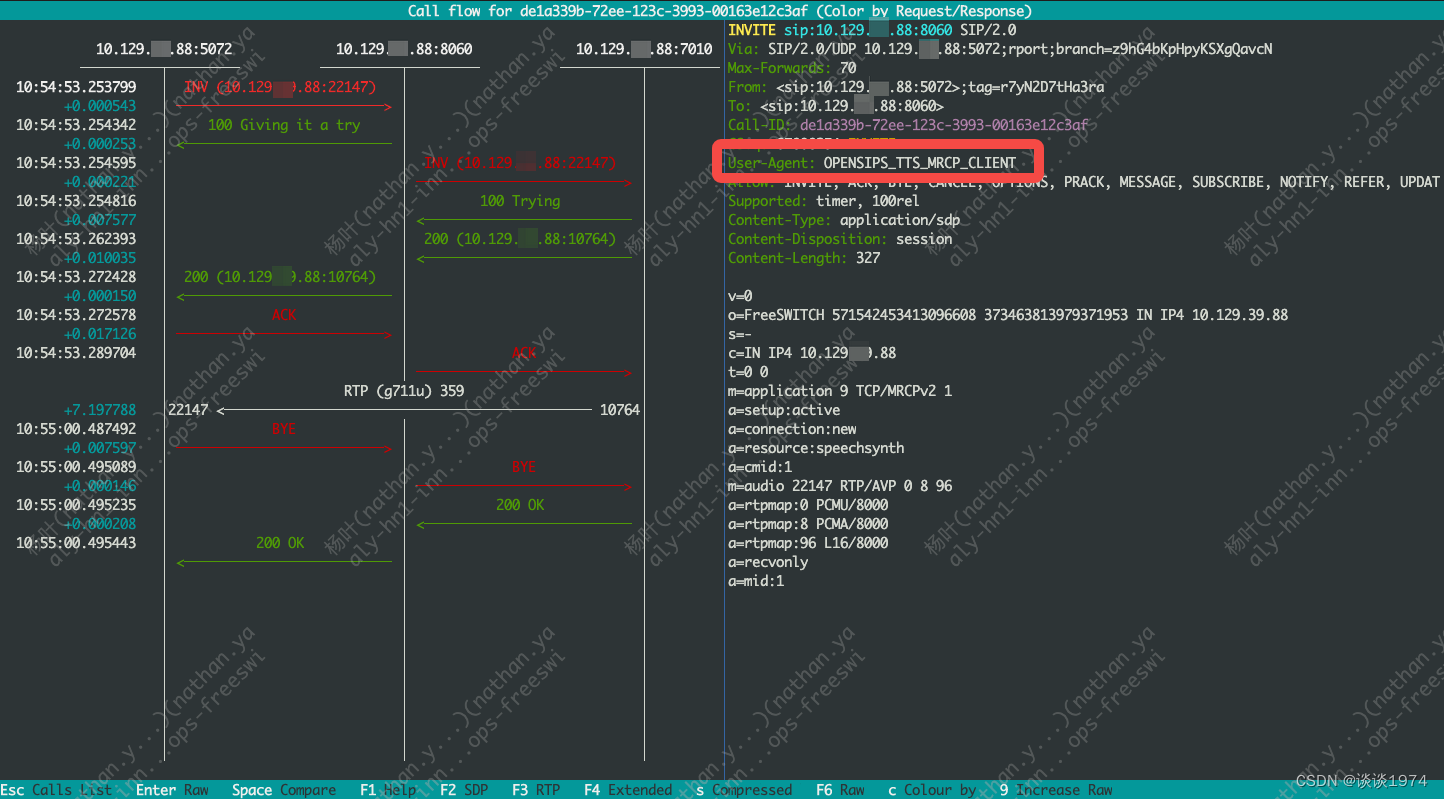Click the 'Via: SIP/2.0/UDP' header line
1444x799 pixels.
(x=1000, y=49)
